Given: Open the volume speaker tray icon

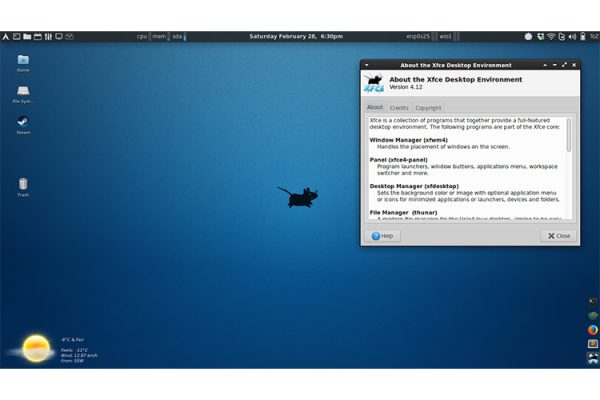Looking at the screenshot, I should coord(572,37).
